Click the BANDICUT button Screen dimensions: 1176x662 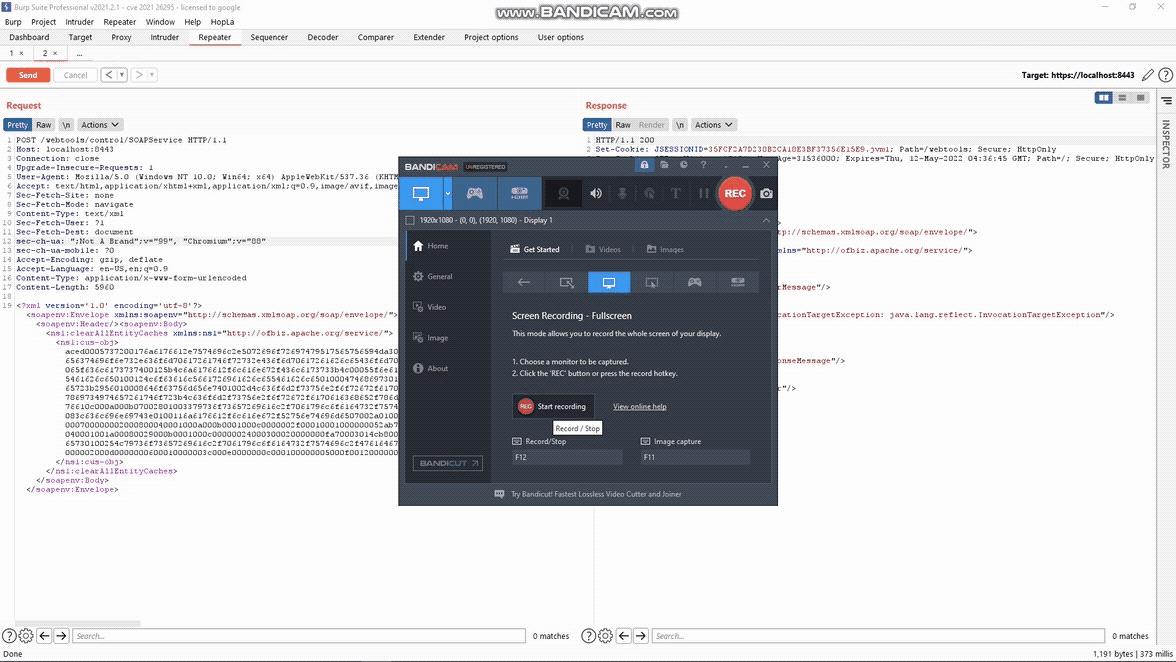pos(448,463)
